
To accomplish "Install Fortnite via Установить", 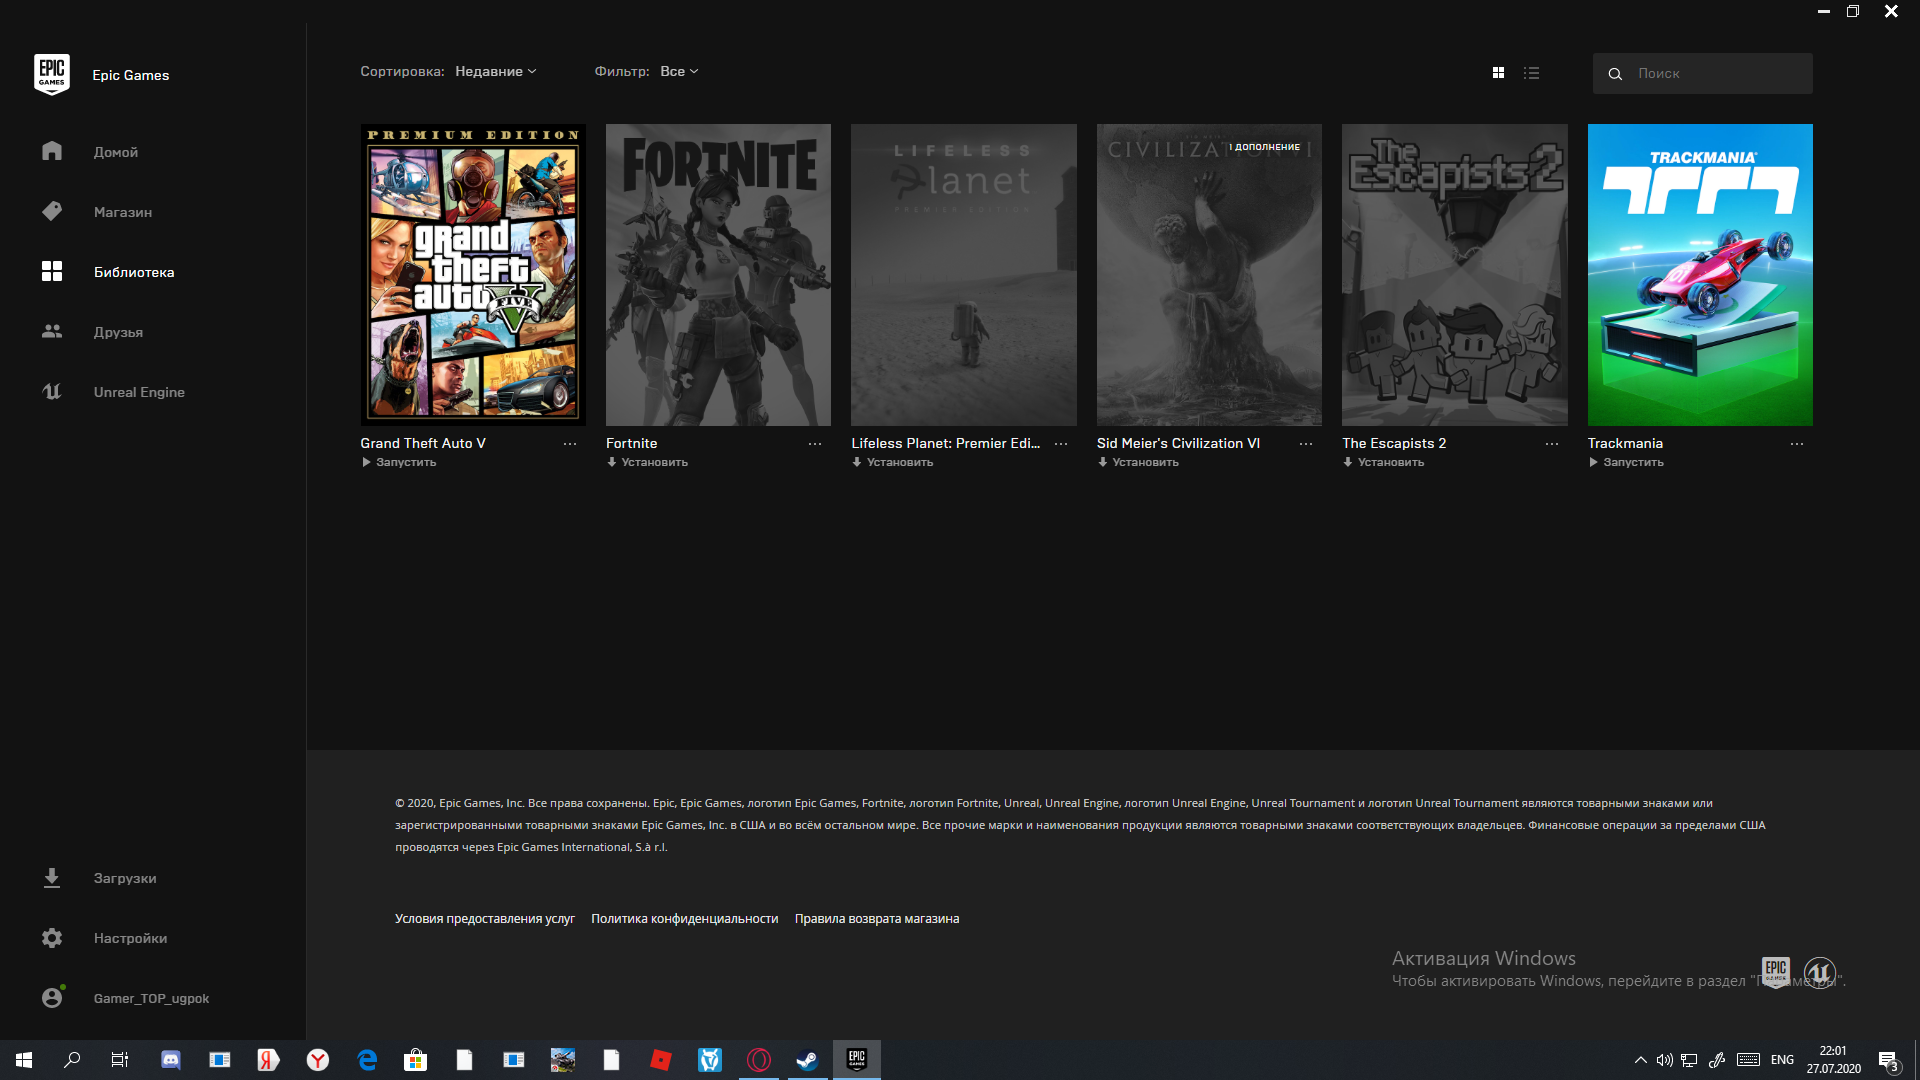I will coord(647,462).
